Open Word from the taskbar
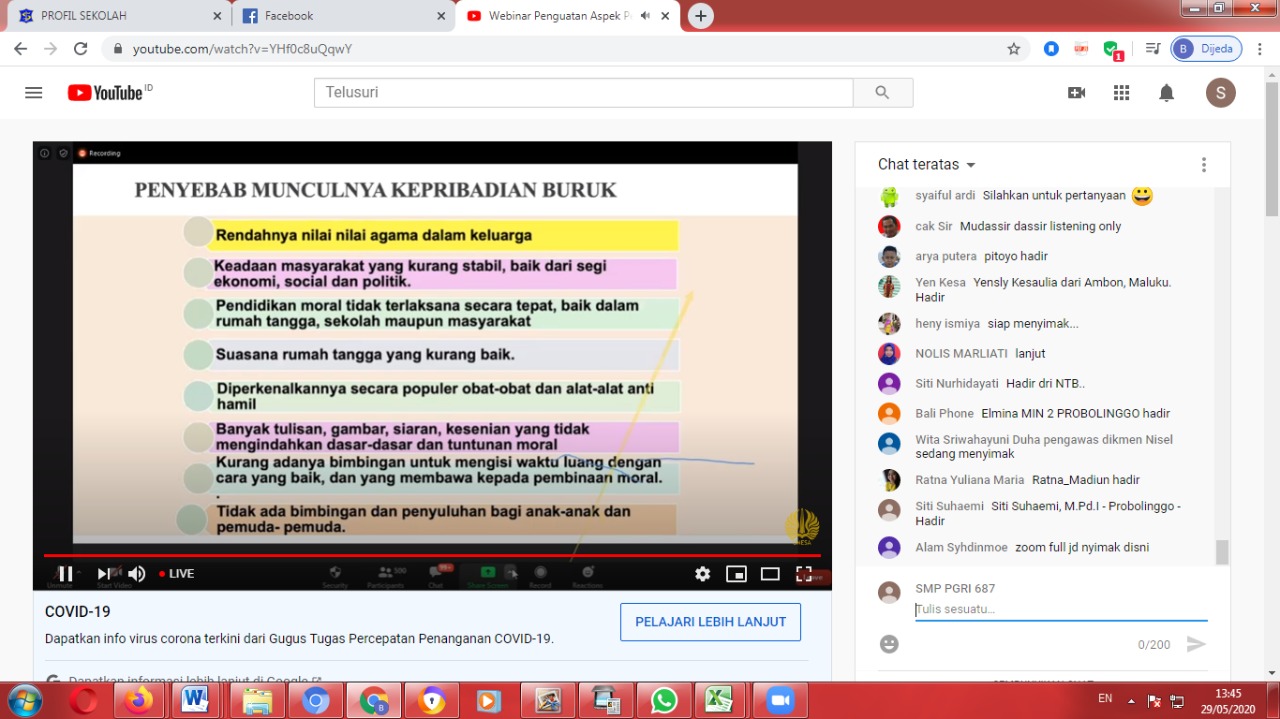This screenshot has height=719, width=1280. (x=196, y=700)
